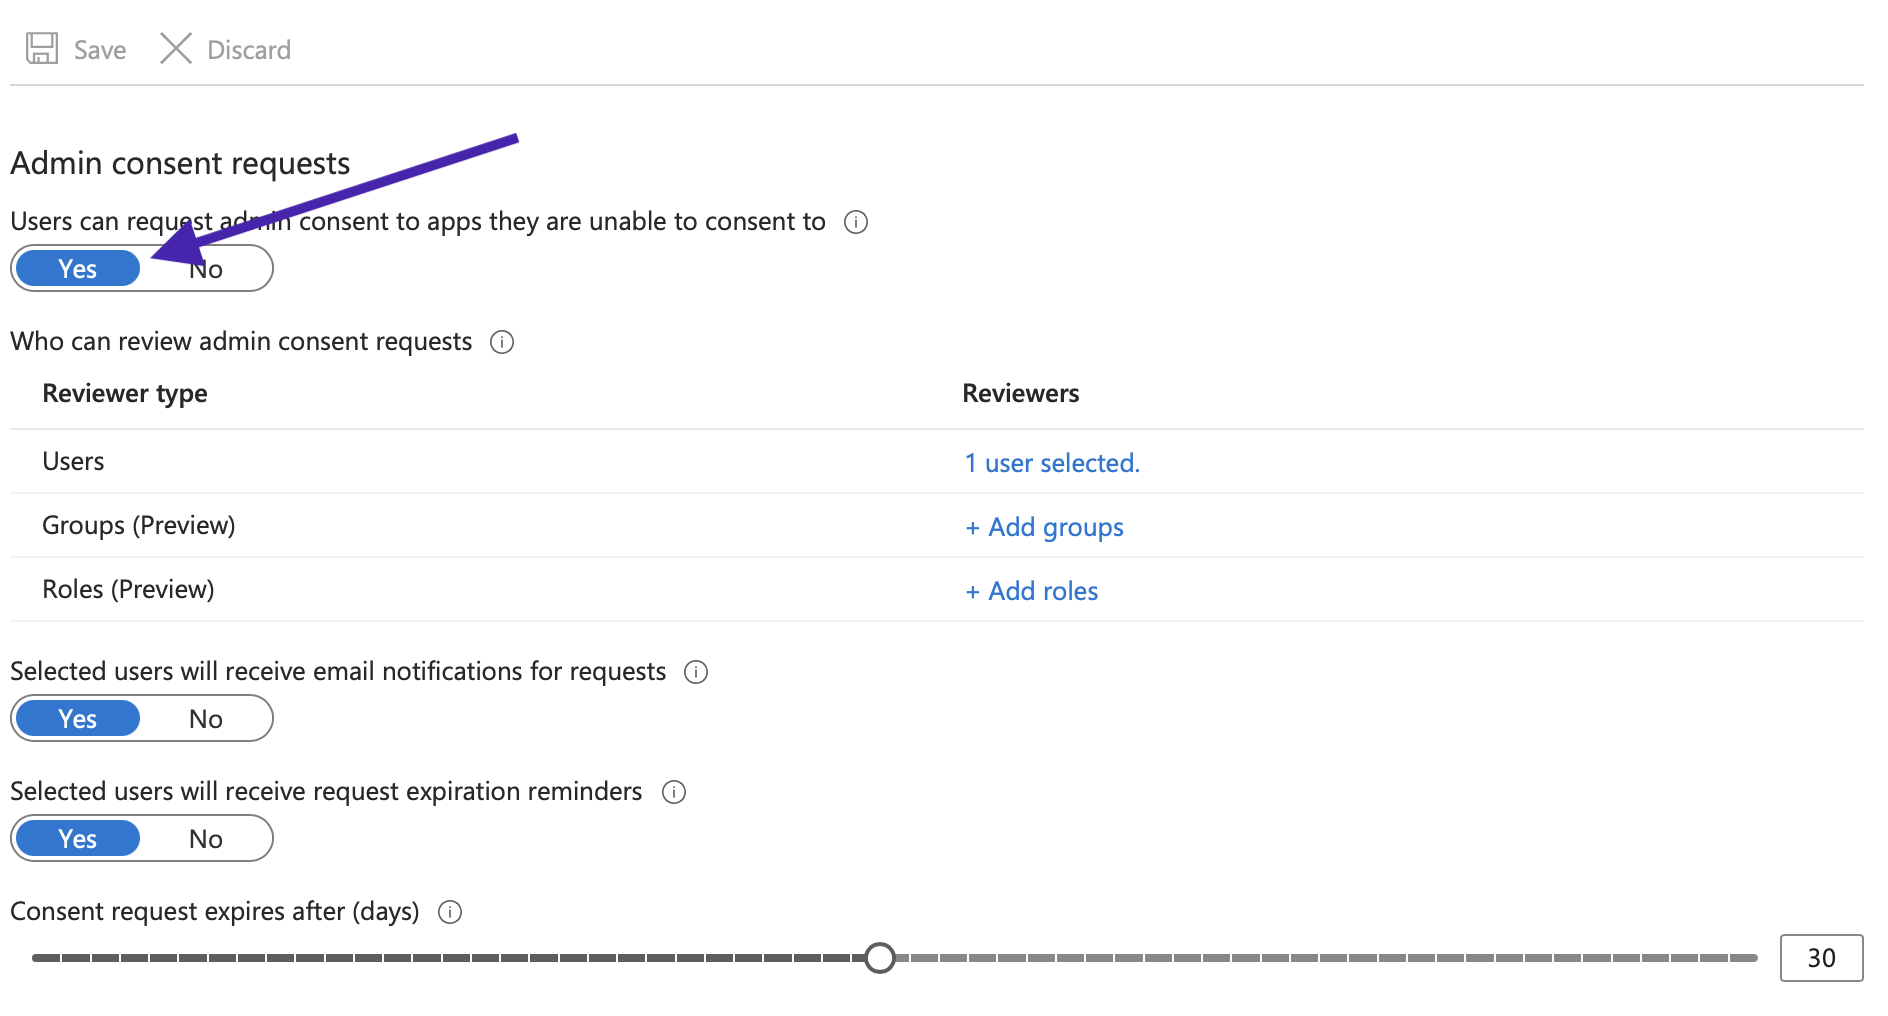1888x1016 pixels.
Task: Click the Discard X icon
Action: [176, 49]
